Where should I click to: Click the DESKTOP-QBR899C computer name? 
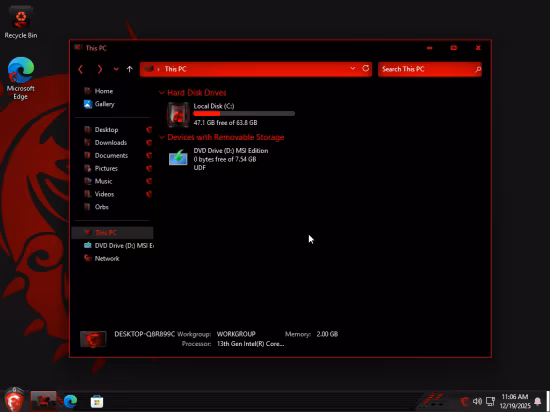(145, 334)
